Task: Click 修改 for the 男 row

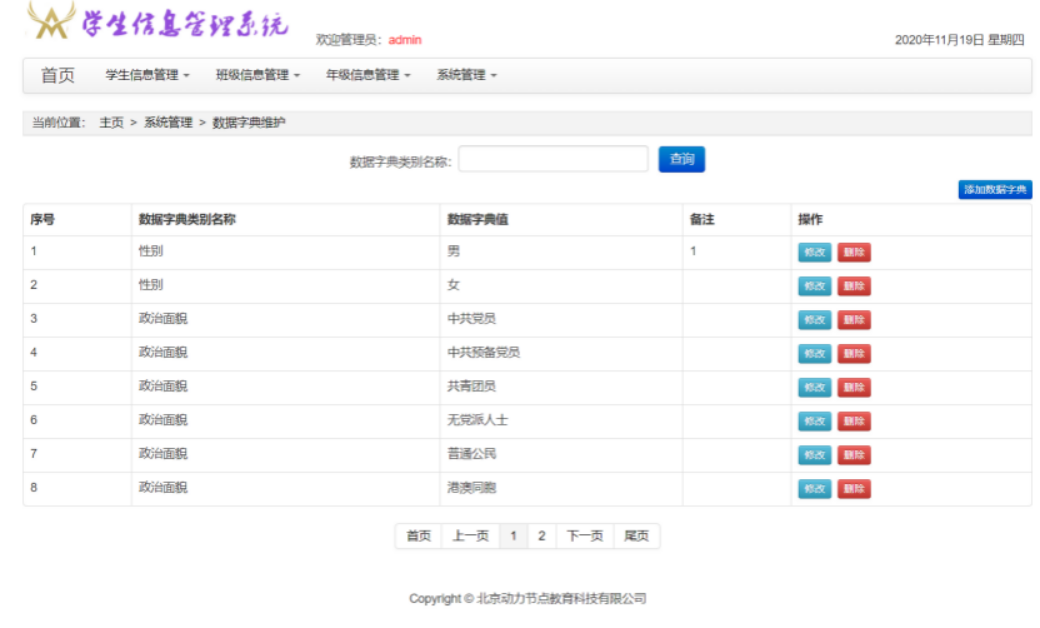Action: point(814,253)
